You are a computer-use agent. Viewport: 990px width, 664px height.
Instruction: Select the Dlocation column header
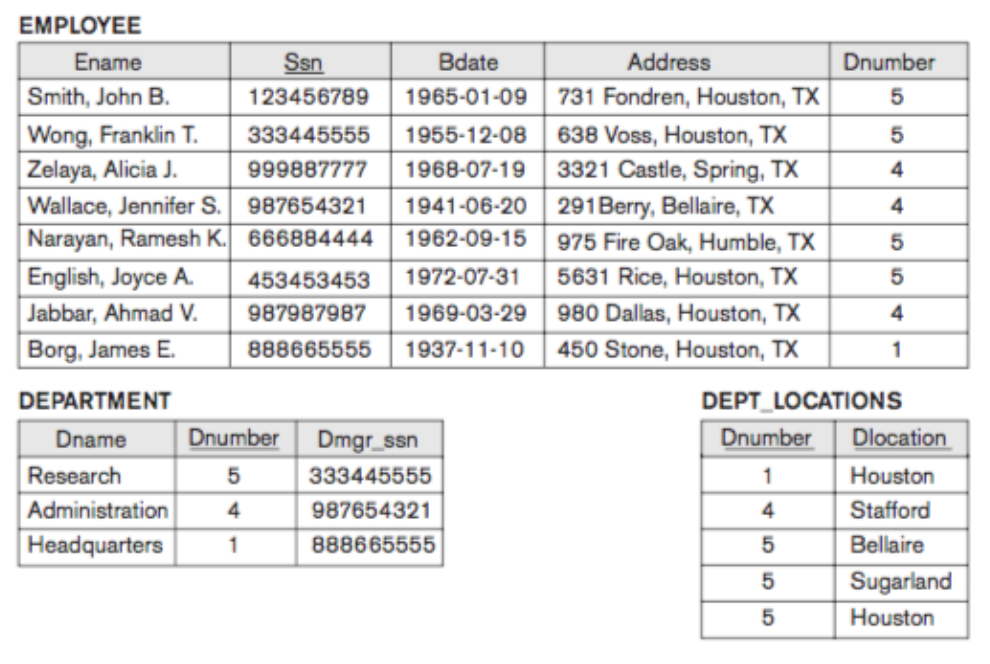tap(899, 439)
